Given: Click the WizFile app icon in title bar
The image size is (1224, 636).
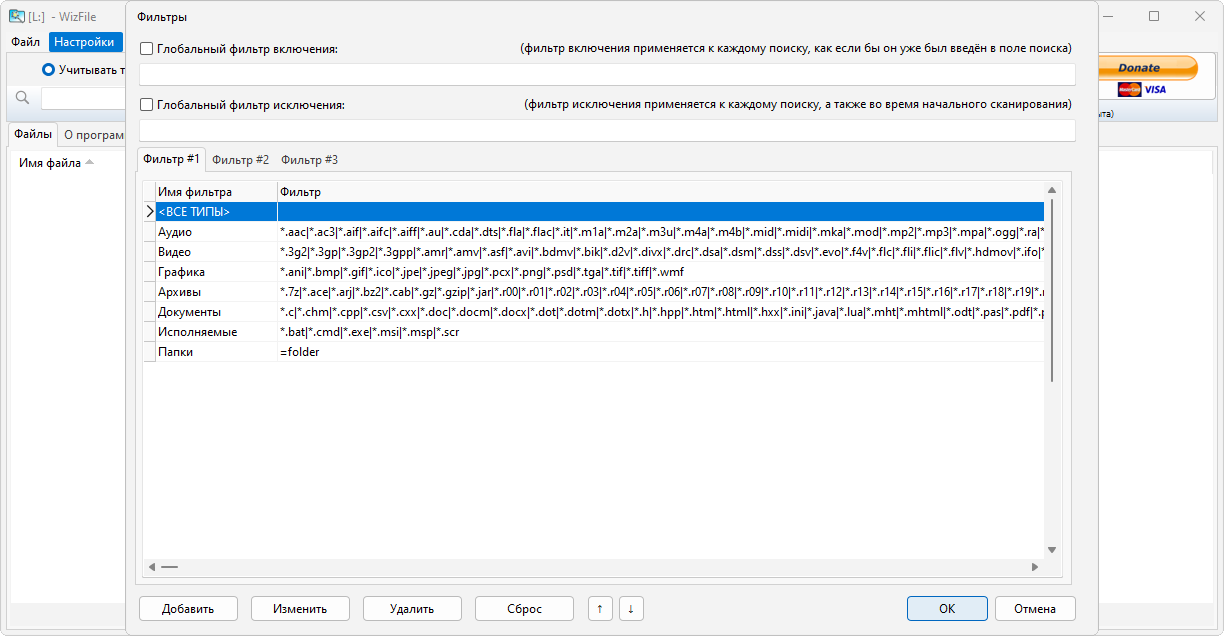Looking at the screenshot, I should [x=16, y=16].
